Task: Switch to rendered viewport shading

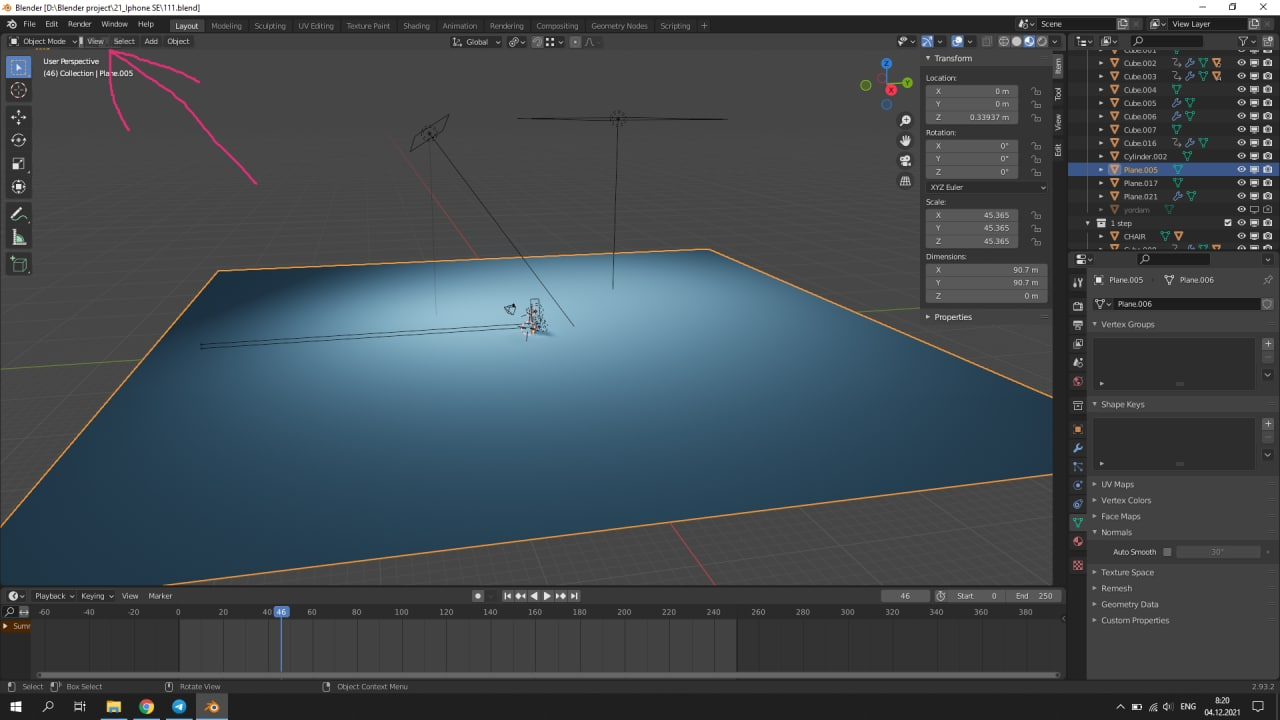Action: click(x=1042, y=41)
